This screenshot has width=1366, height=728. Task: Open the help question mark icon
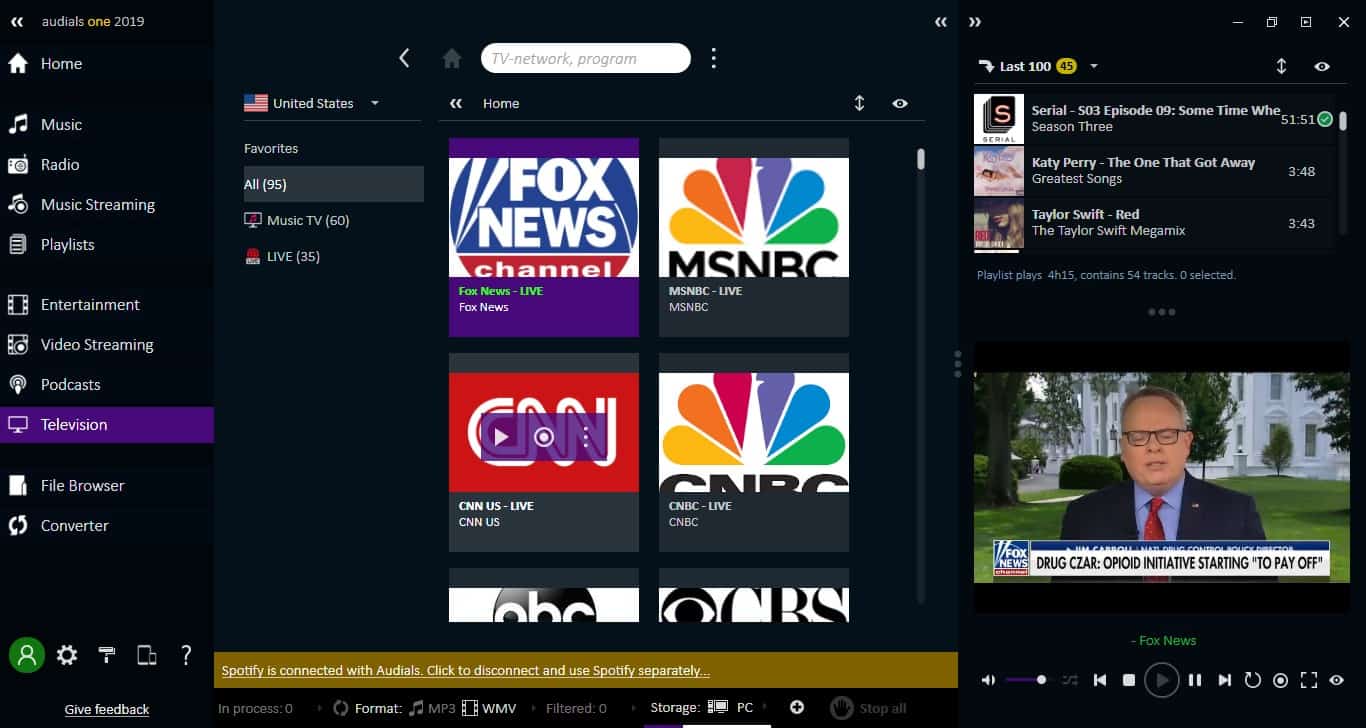(186, 655)
